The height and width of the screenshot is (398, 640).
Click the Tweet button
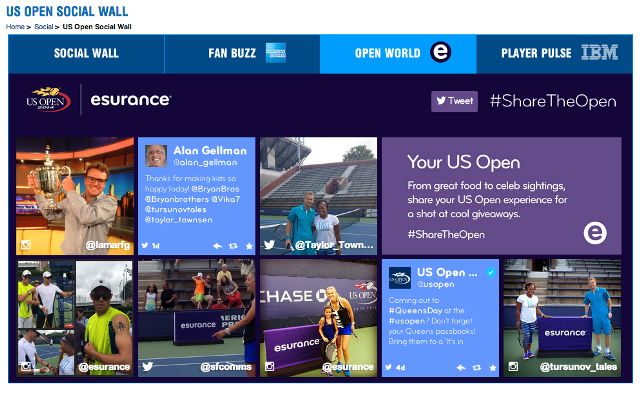(454, 101)
